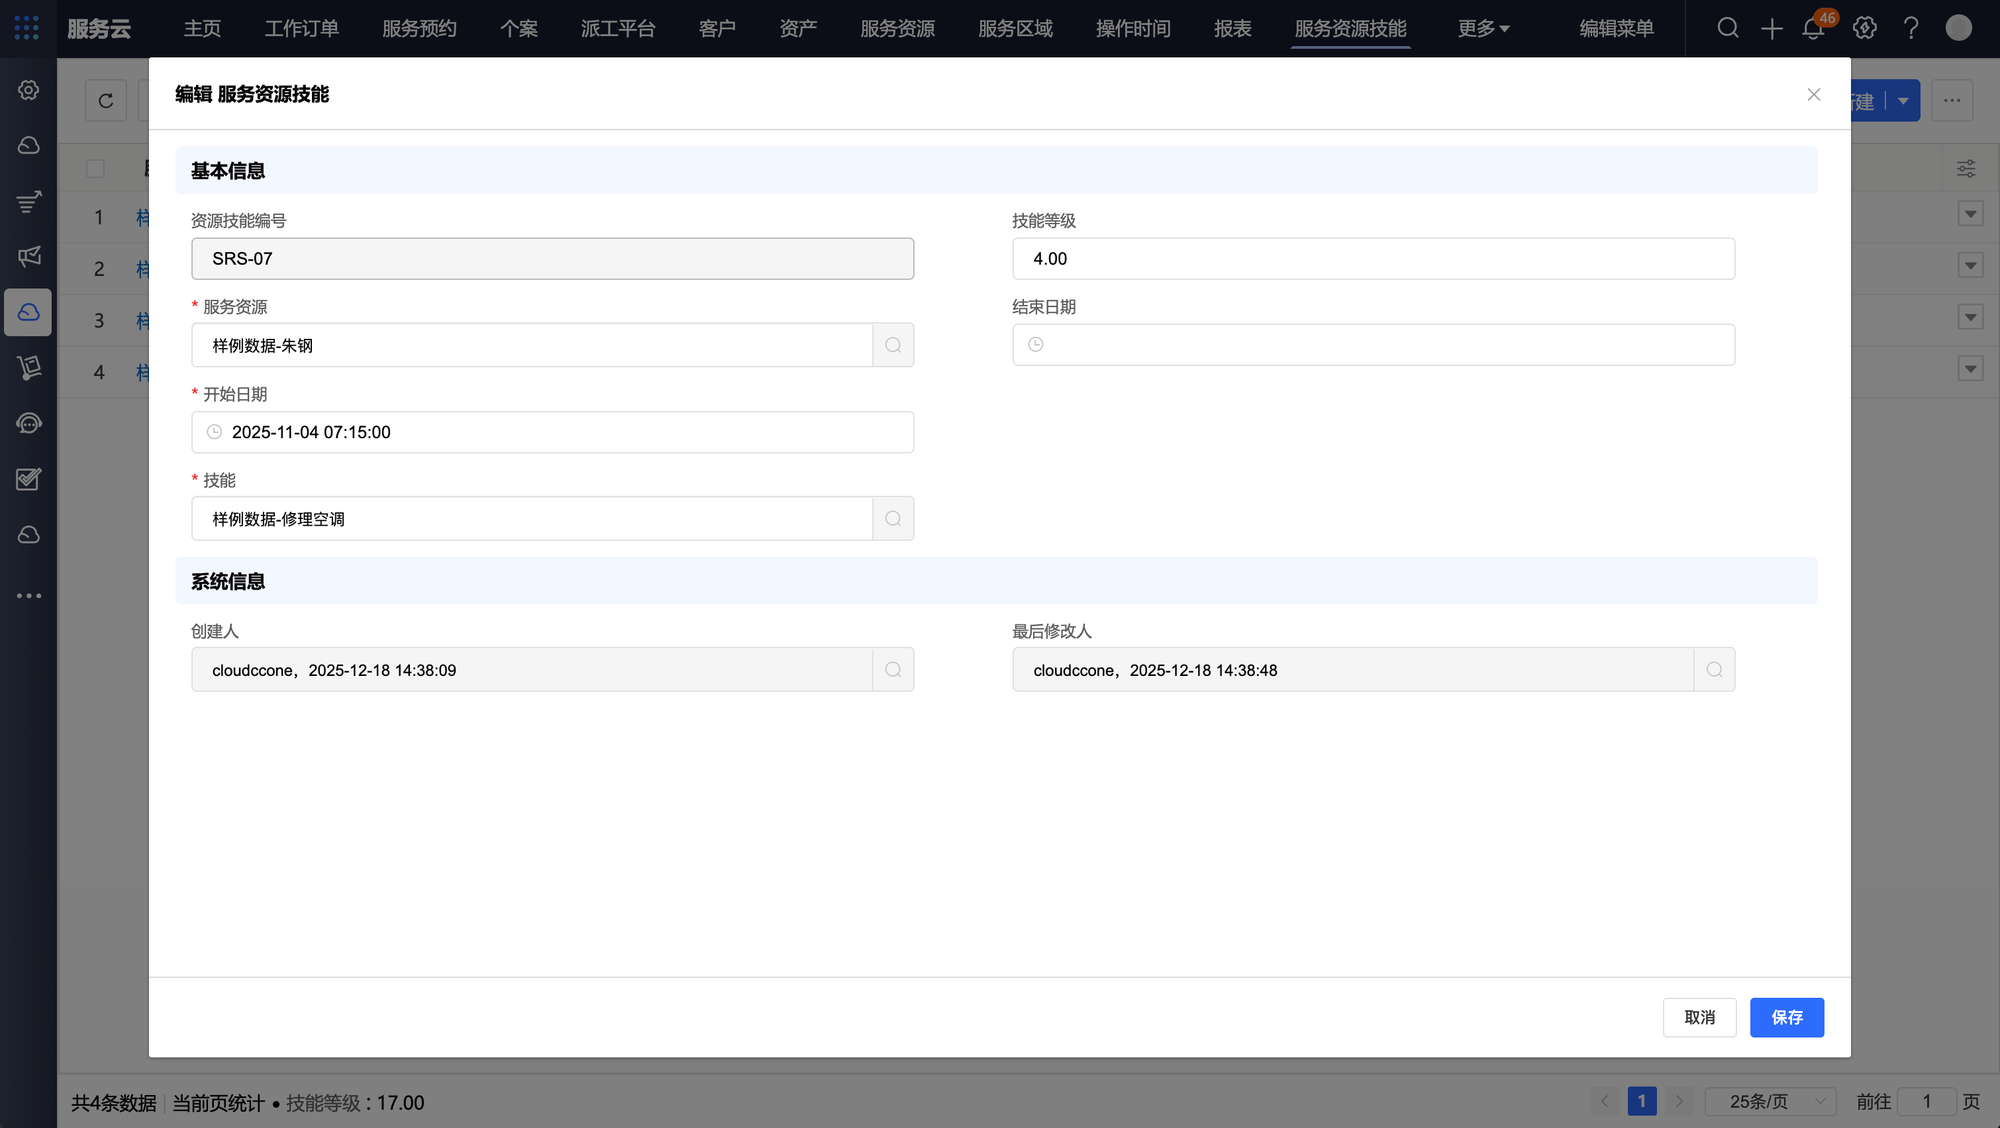The height and width of the screenshot is (1128, 2000).
Task: Click the 技能等级 input field
Action: pos(1373,259)
